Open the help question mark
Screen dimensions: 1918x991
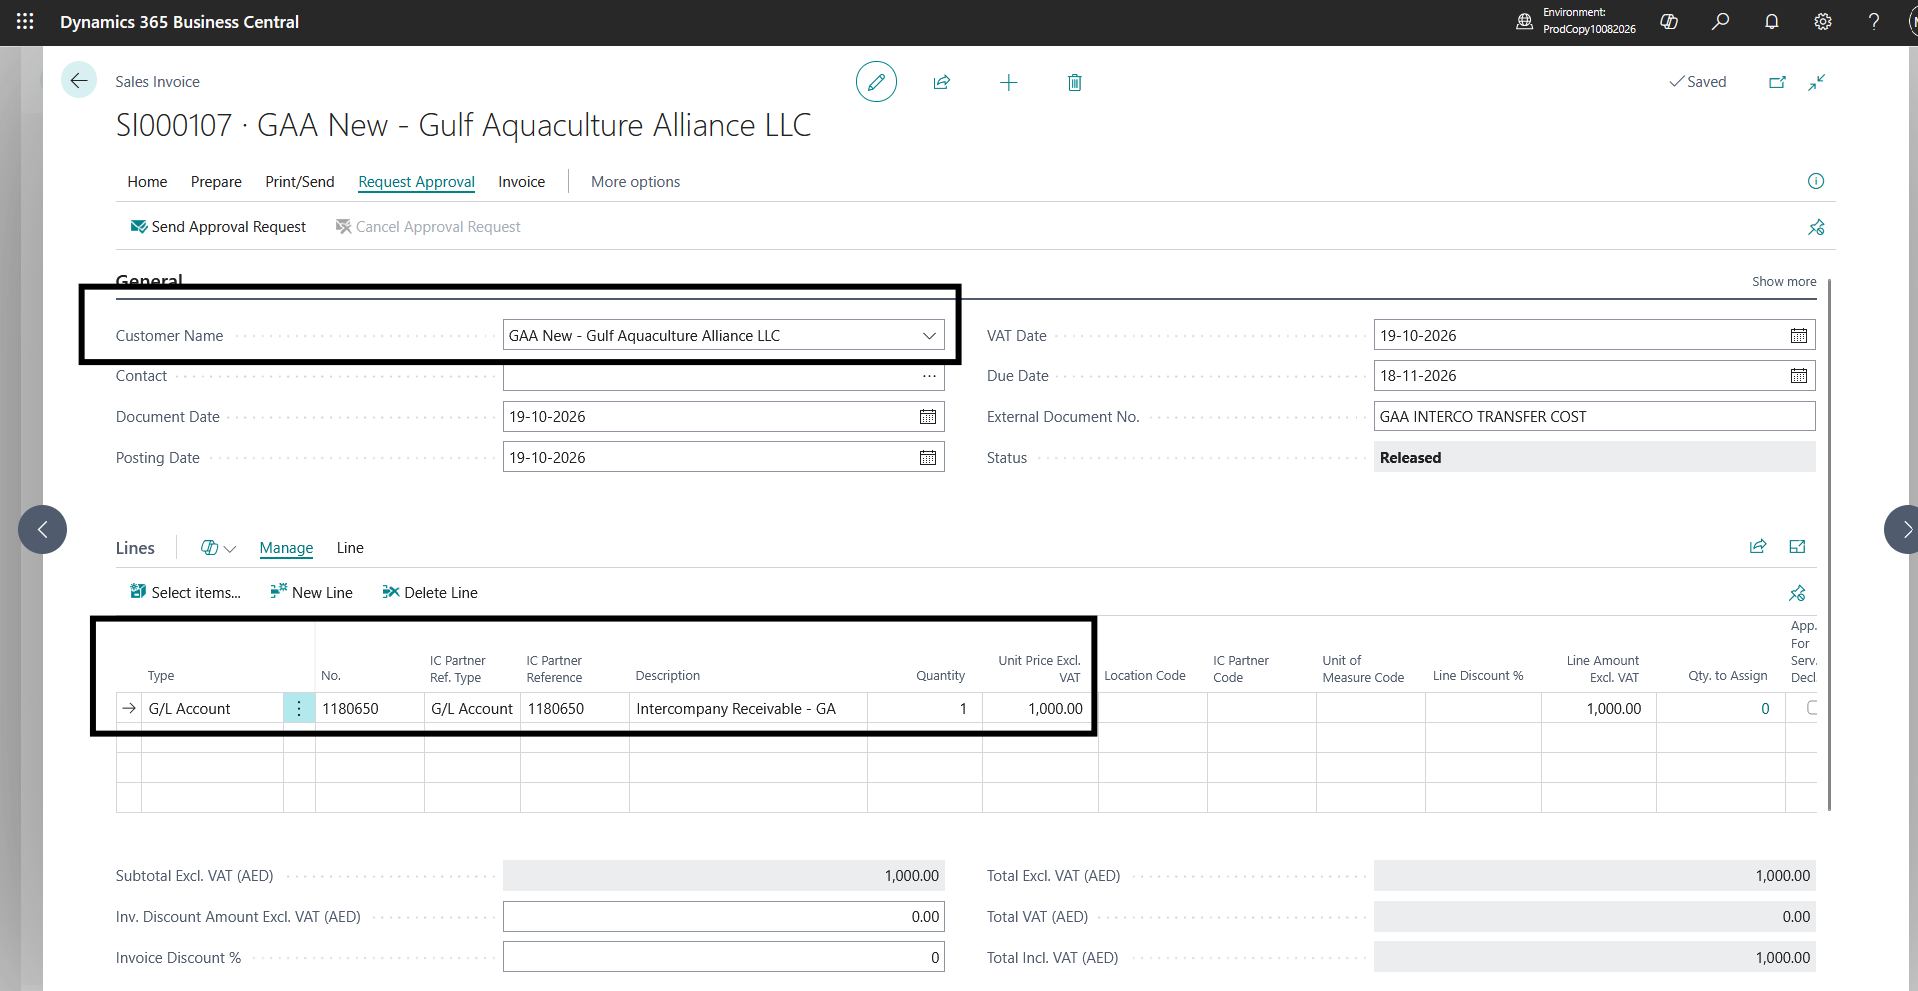coord(1873,21)
